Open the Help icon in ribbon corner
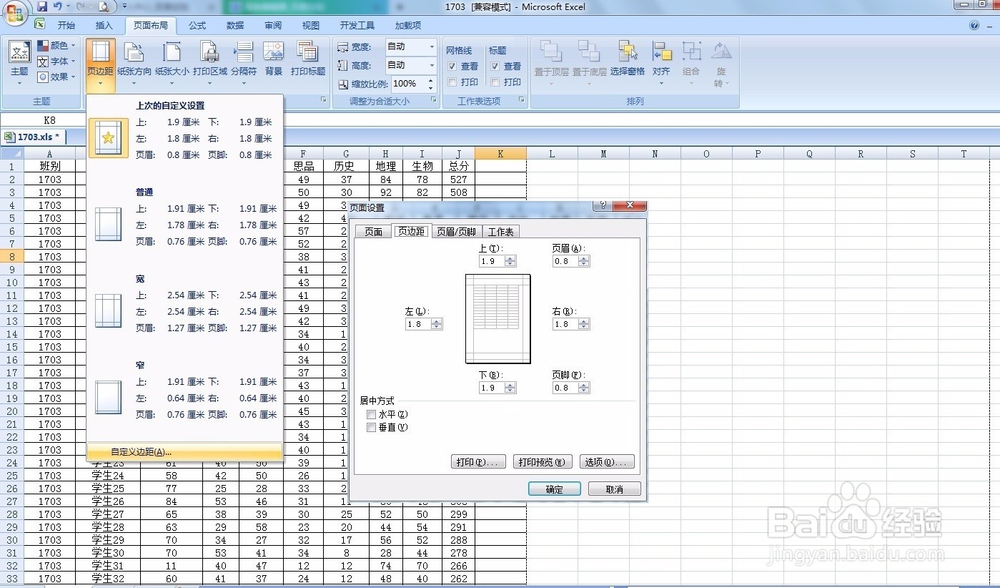Screen dimensions: 1000x588 974,26
